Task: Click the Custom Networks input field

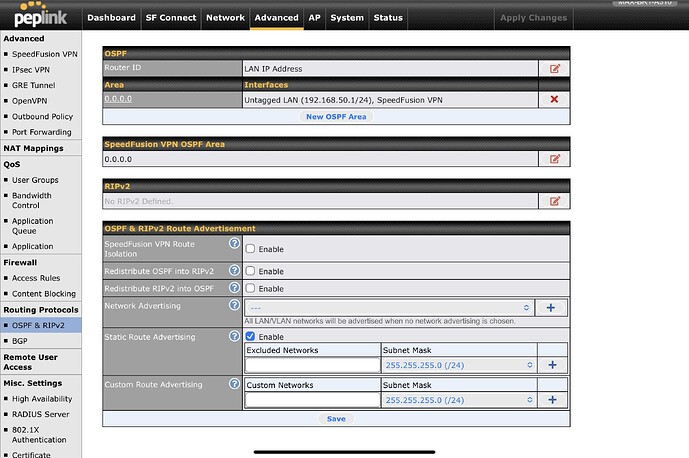Action: click(x=311, y=400)
